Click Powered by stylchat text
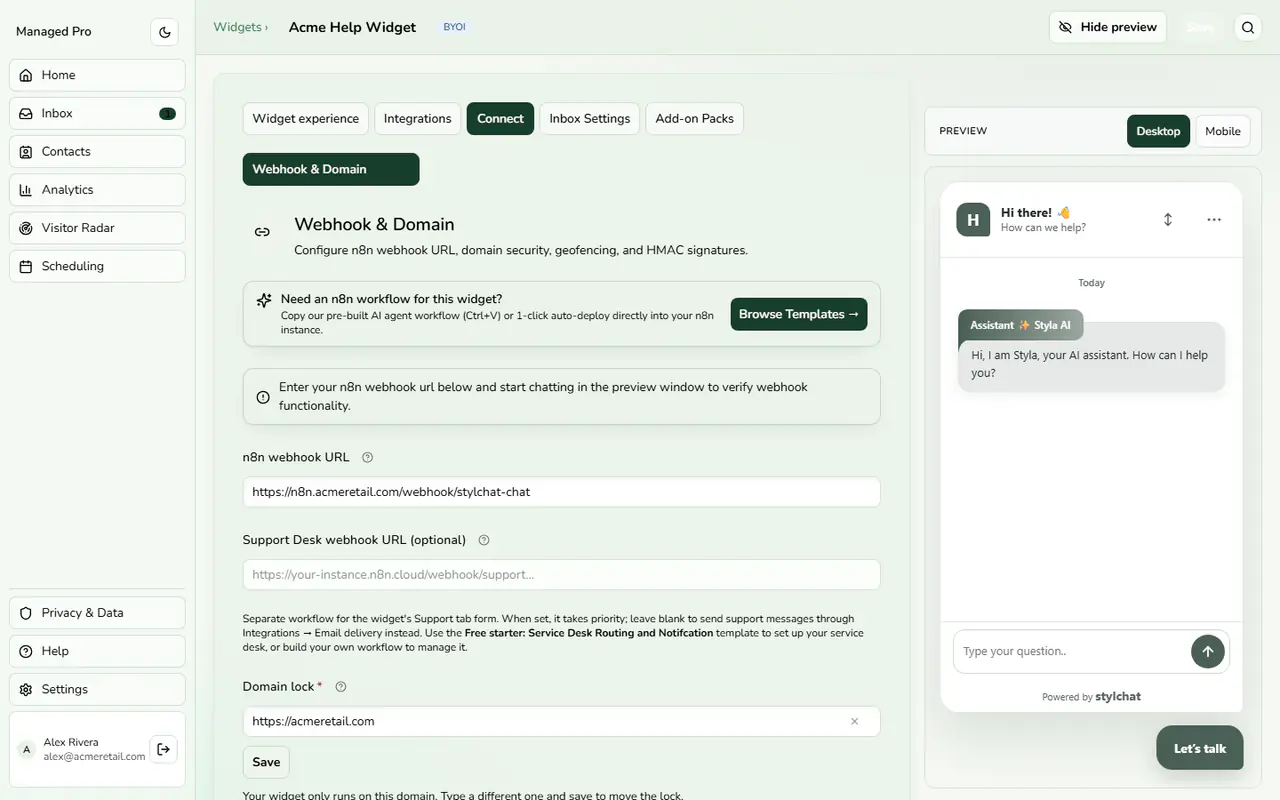 1091,696
